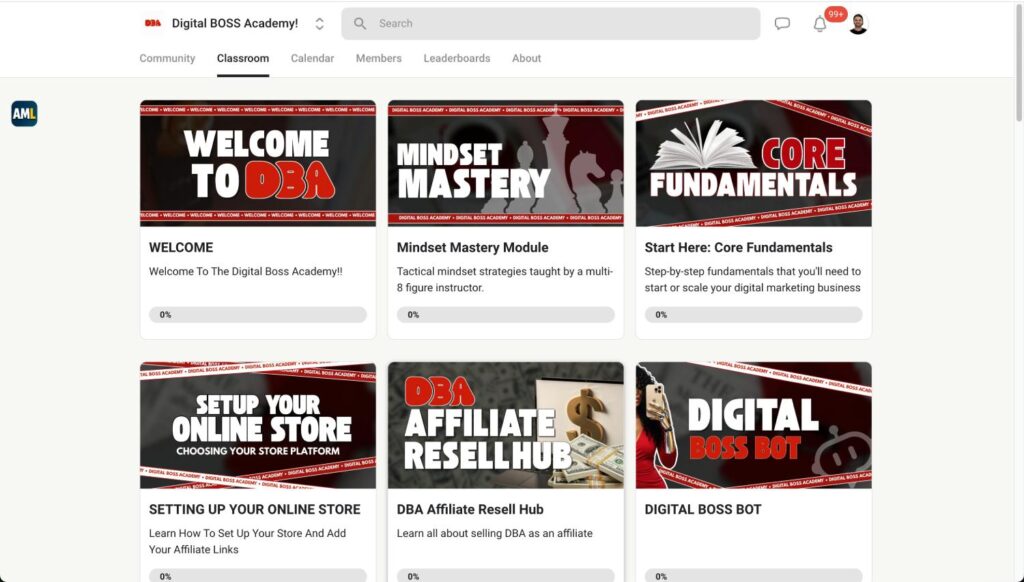Click the WELCOME course progress bar
The image size is (1024, 582).
(x=258, y=315)
